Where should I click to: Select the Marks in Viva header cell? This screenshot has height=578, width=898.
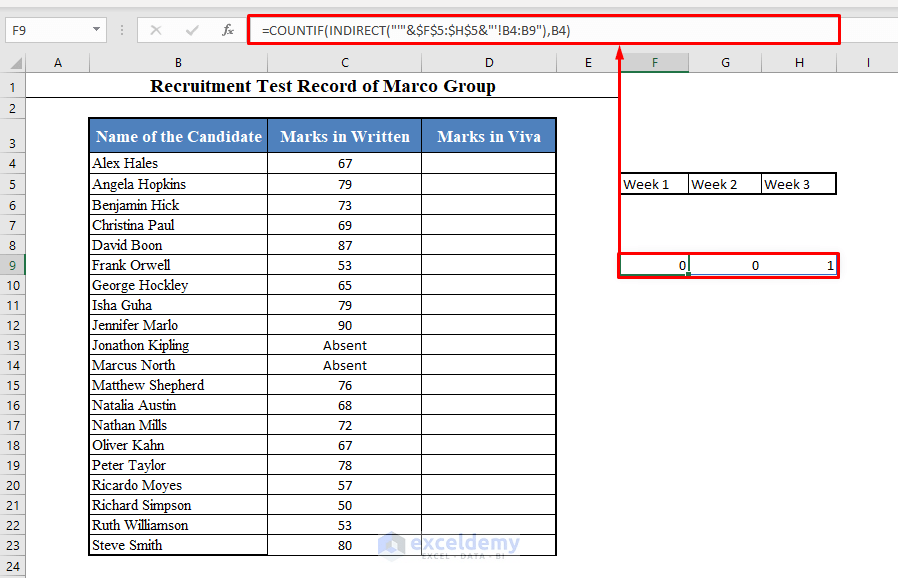point(488,135)
